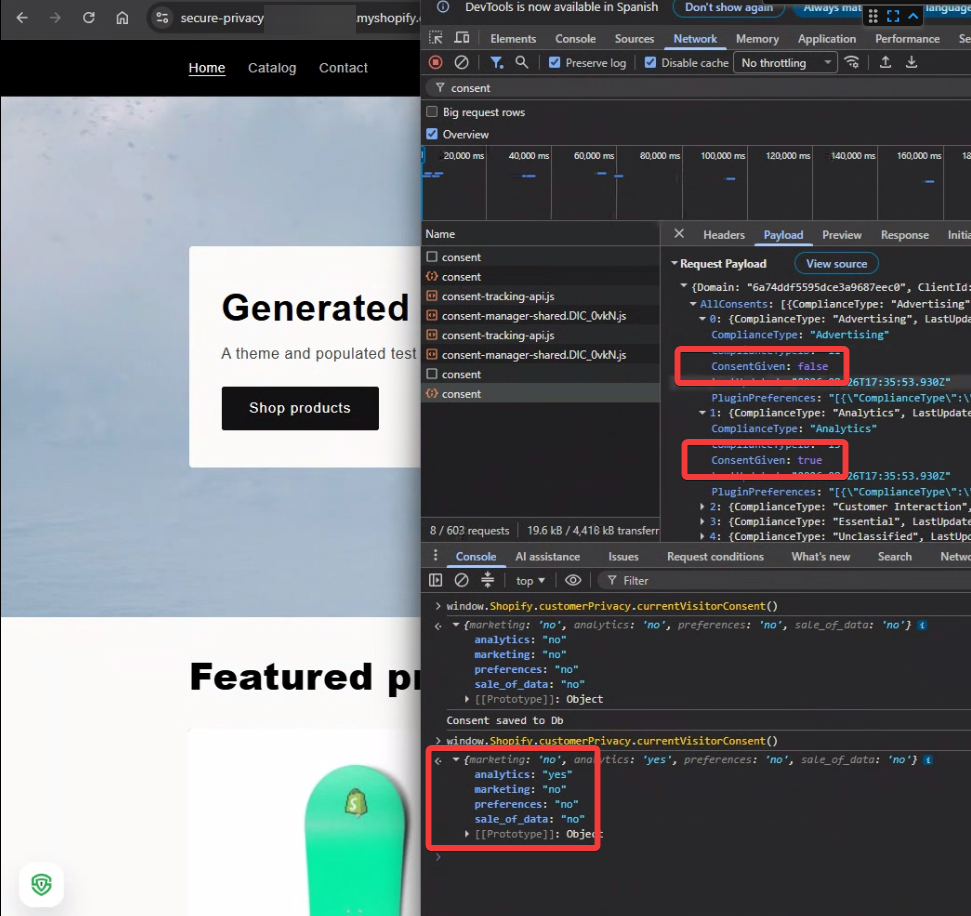Open the console top context dropdown

point(531,580)
